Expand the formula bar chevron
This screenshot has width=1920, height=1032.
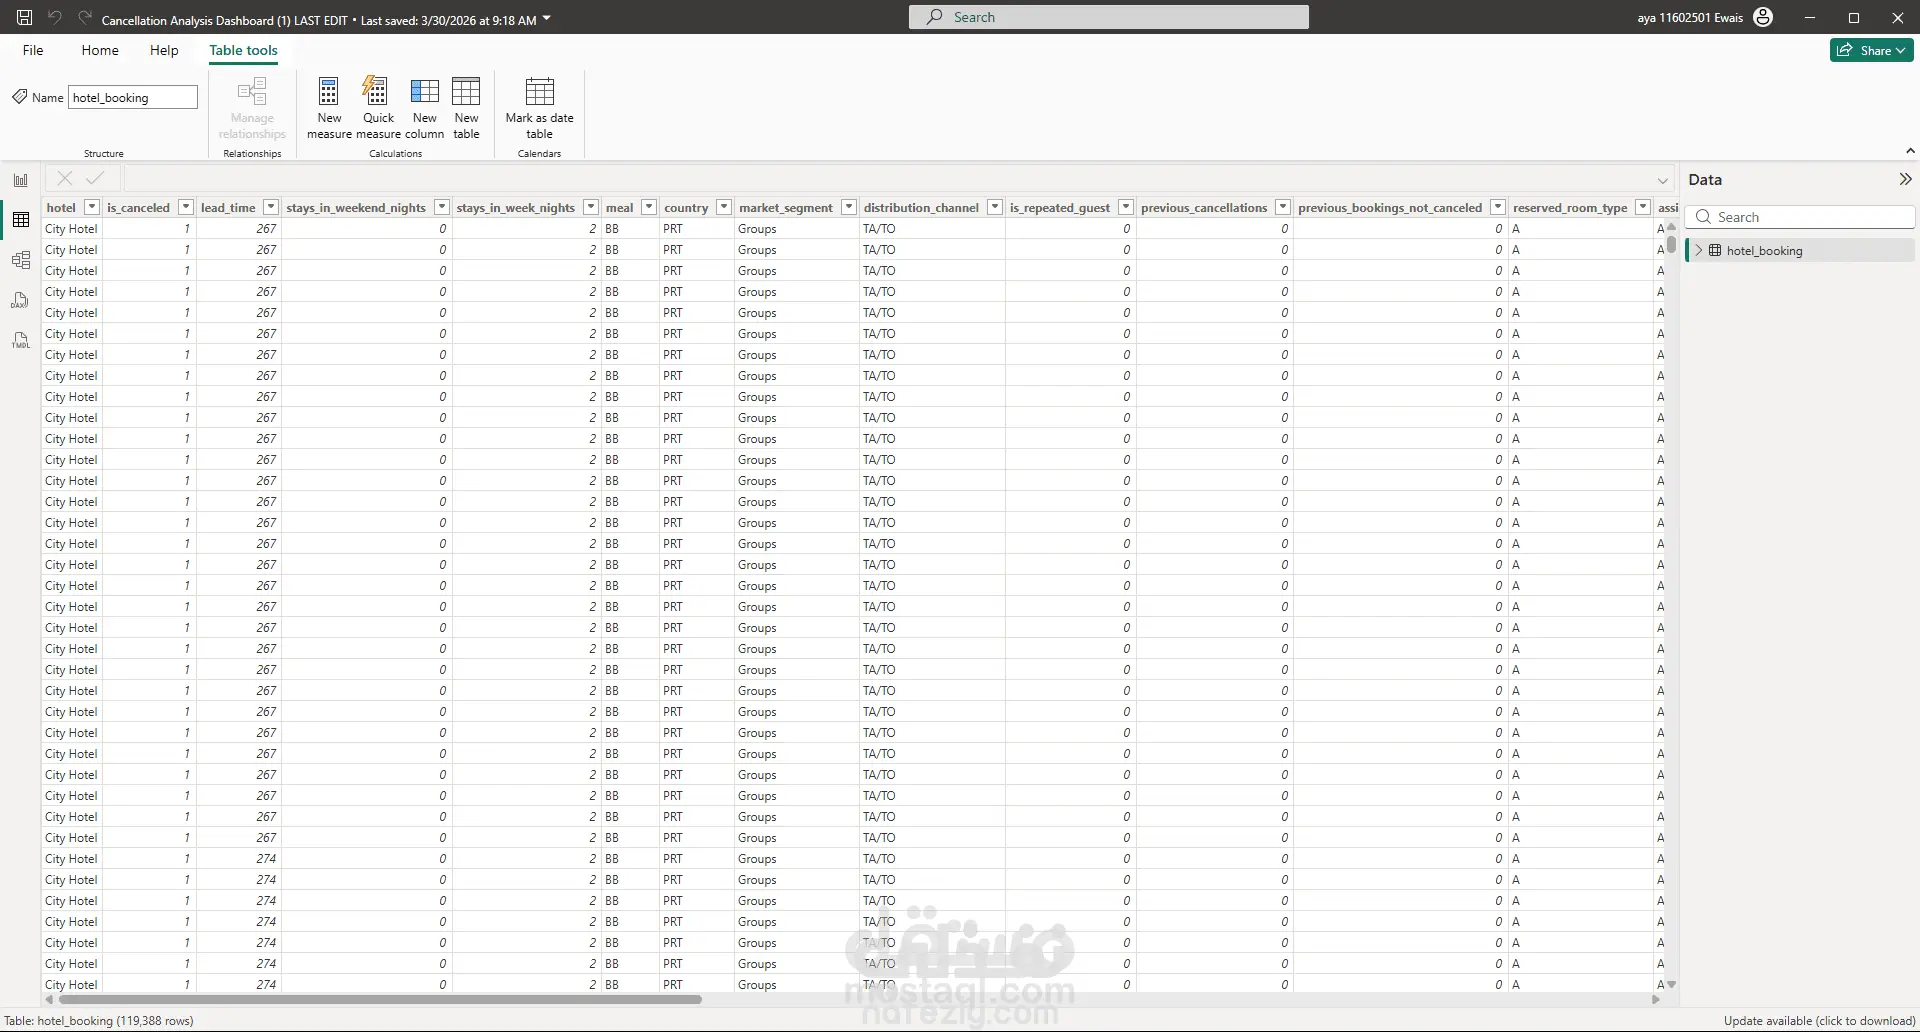(x=1663, y=181)
